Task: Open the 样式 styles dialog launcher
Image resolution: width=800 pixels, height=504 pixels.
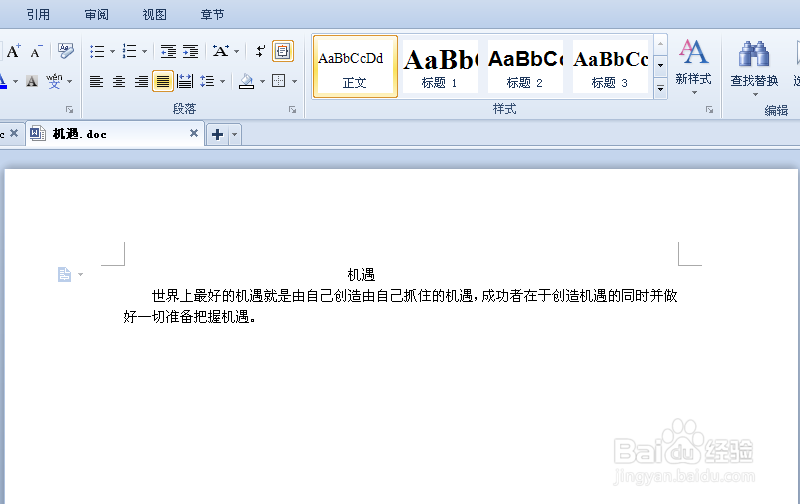Action: click(x=709, y=110)
